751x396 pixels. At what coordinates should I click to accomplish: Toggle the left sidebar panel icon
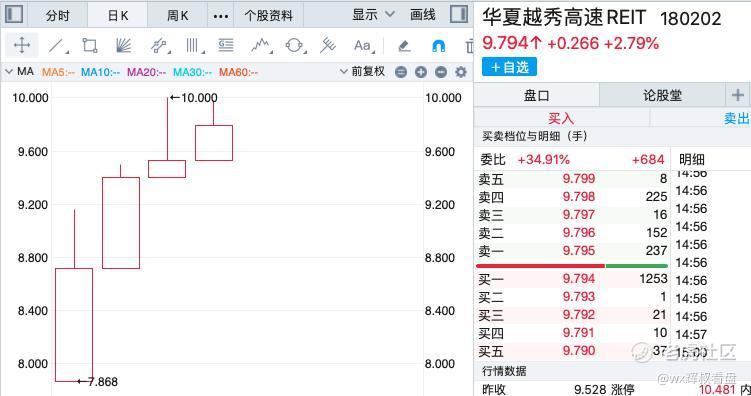pyautogui.click(x=14, y=14)
